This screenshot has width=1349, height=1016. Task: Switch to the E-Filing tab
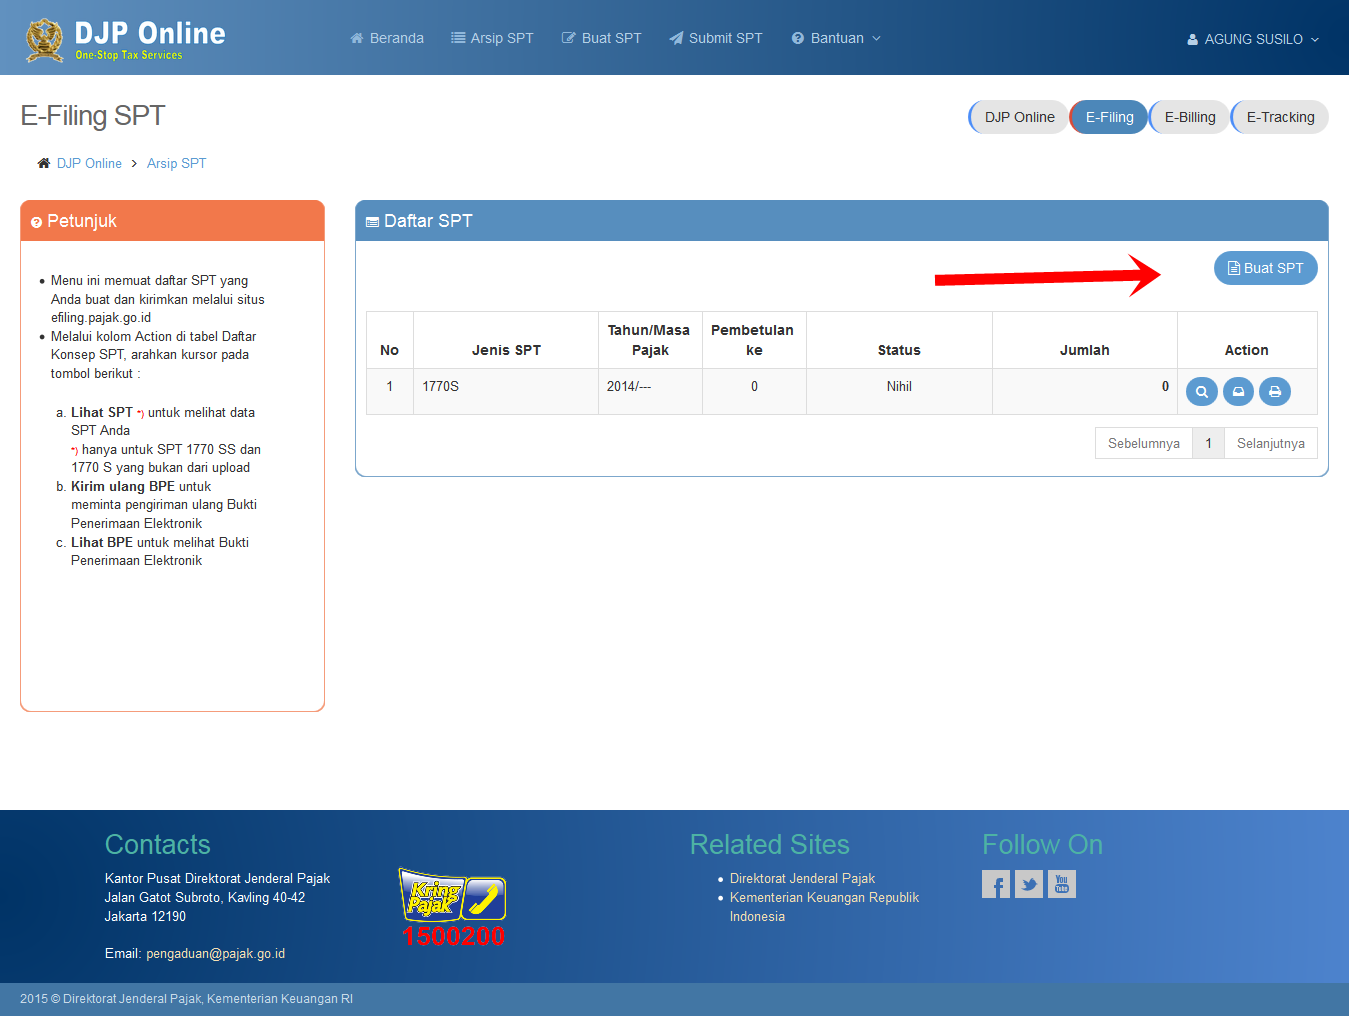[x=1109, y=117]
